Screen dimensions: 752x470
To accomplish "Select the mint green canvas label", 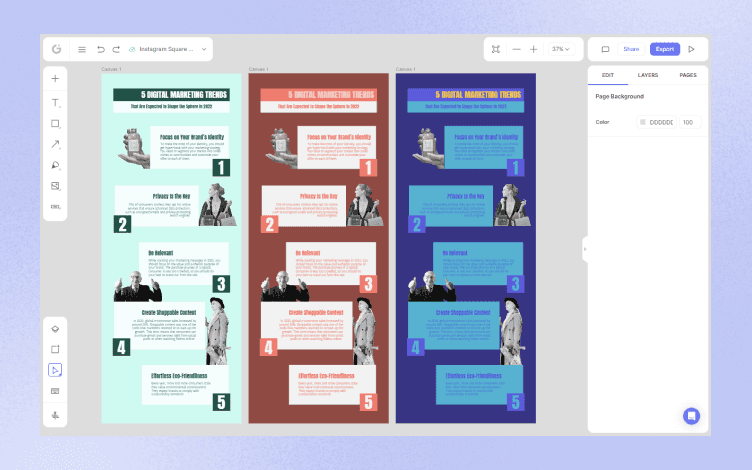I will 111,70.
